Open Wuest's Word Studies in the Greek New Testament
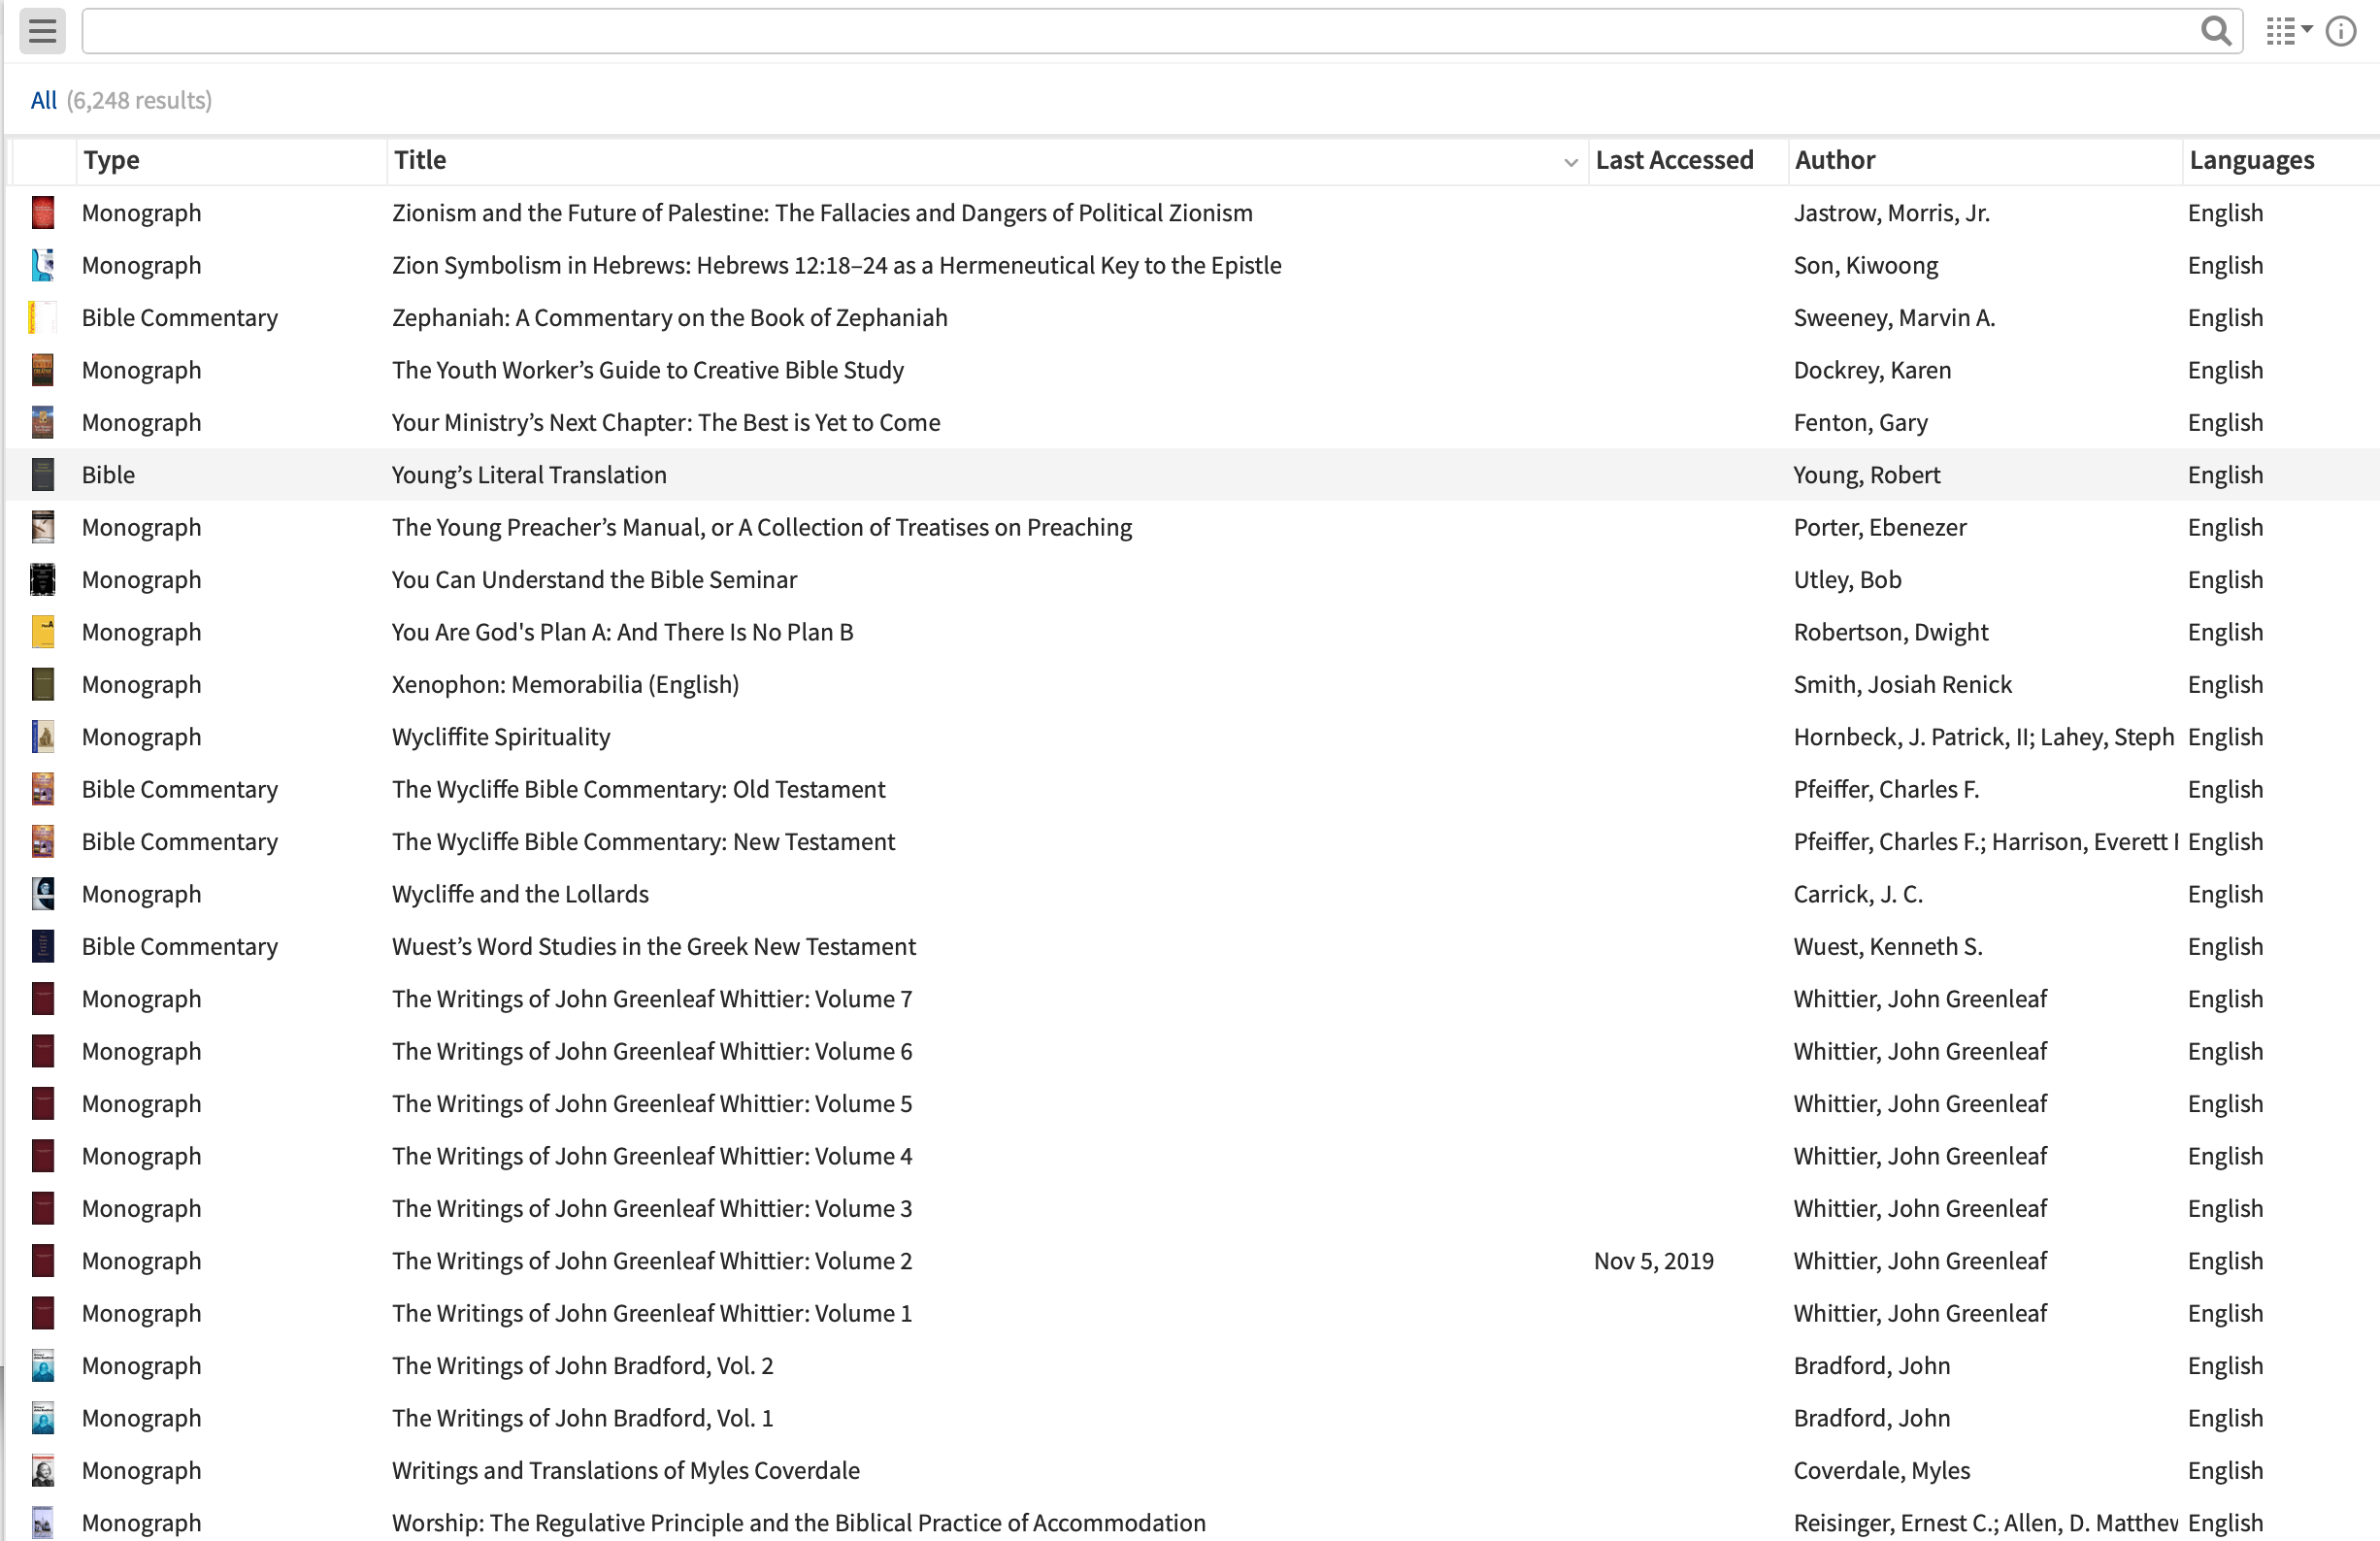Screen dimensions: 2380x1541 653,947
